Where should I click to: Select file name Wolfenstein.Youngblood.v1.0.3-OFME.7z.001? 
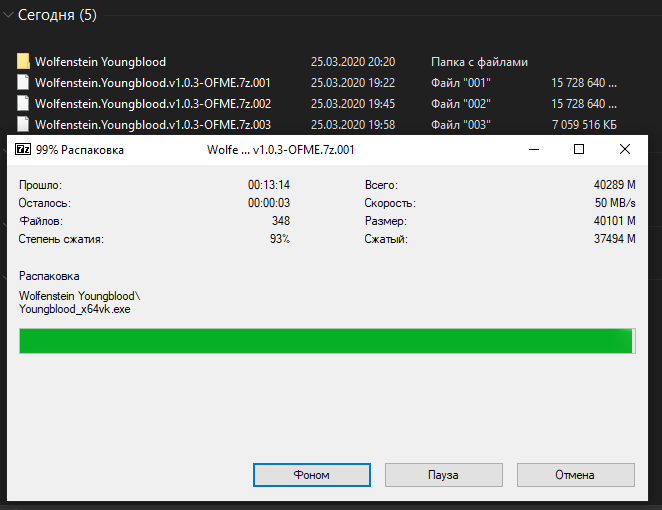point(153,83)
